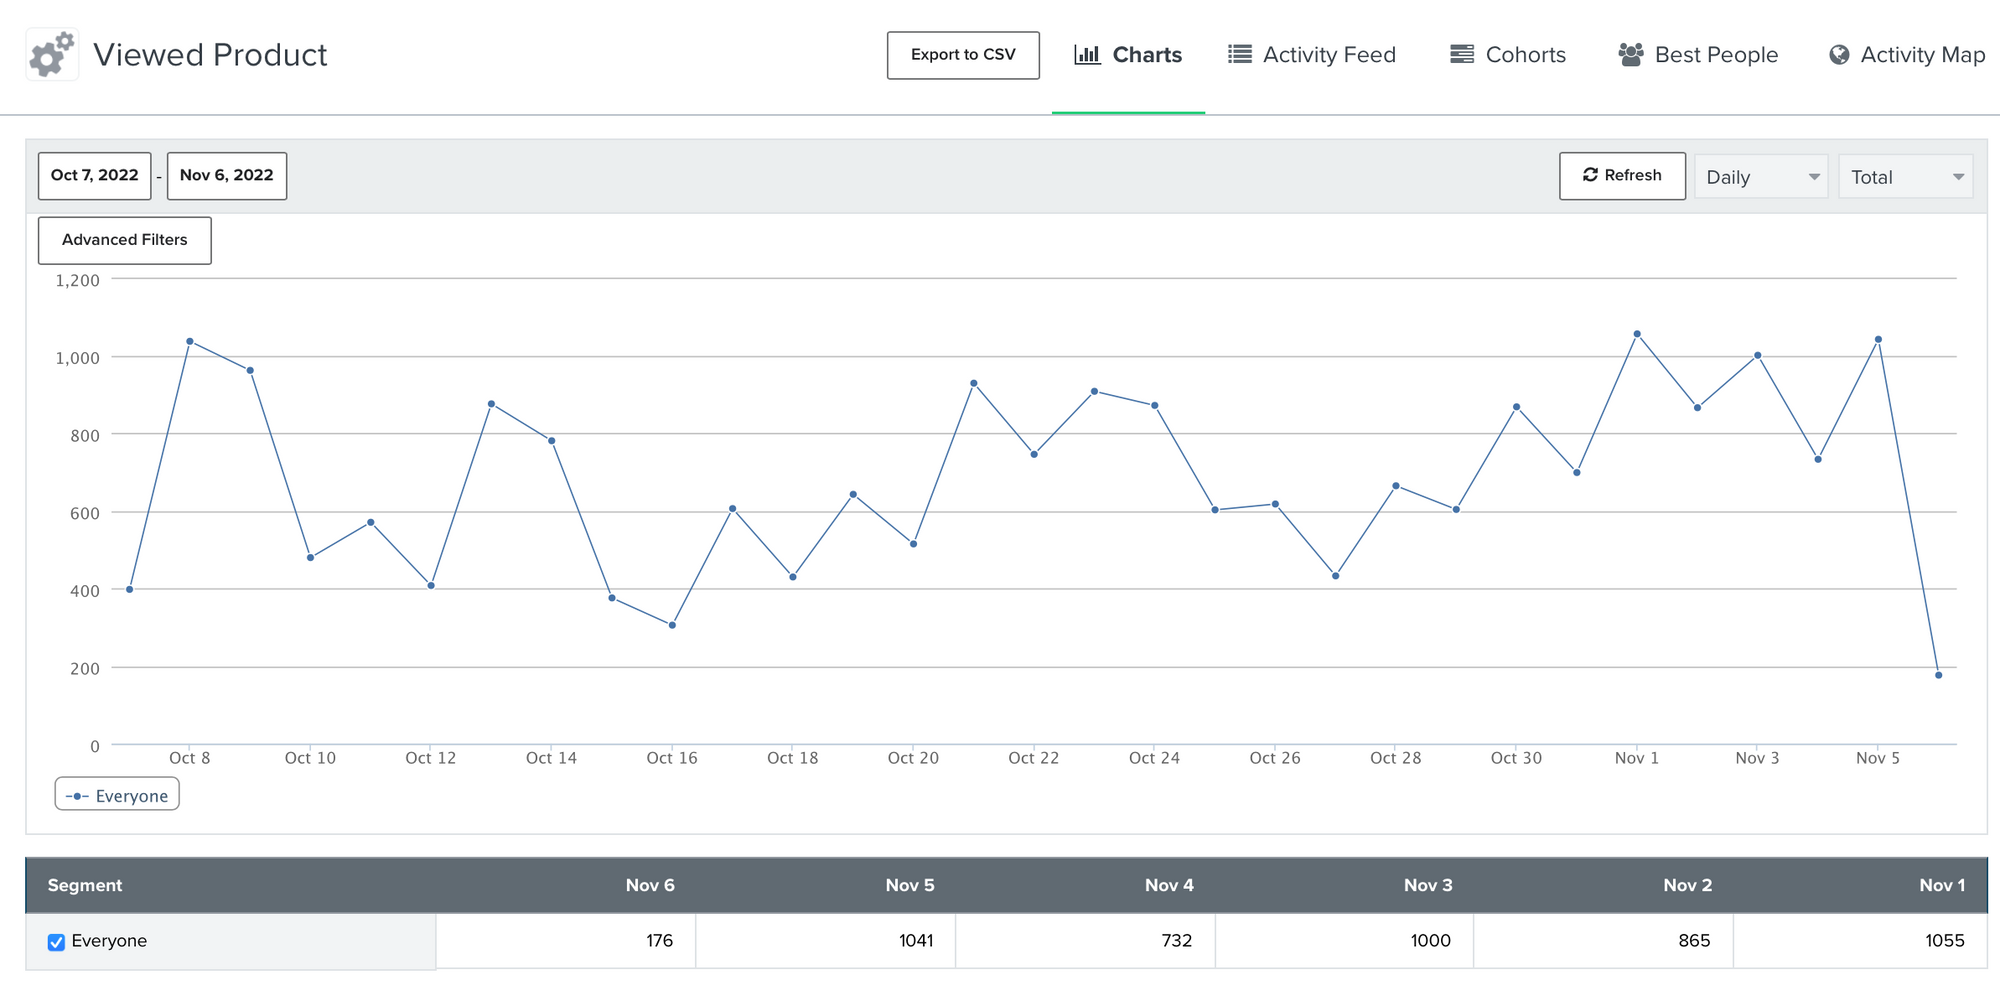The image size is (2000, 981).
Task: Click the Nov 5 column header in table
Action: coord(910,886)
